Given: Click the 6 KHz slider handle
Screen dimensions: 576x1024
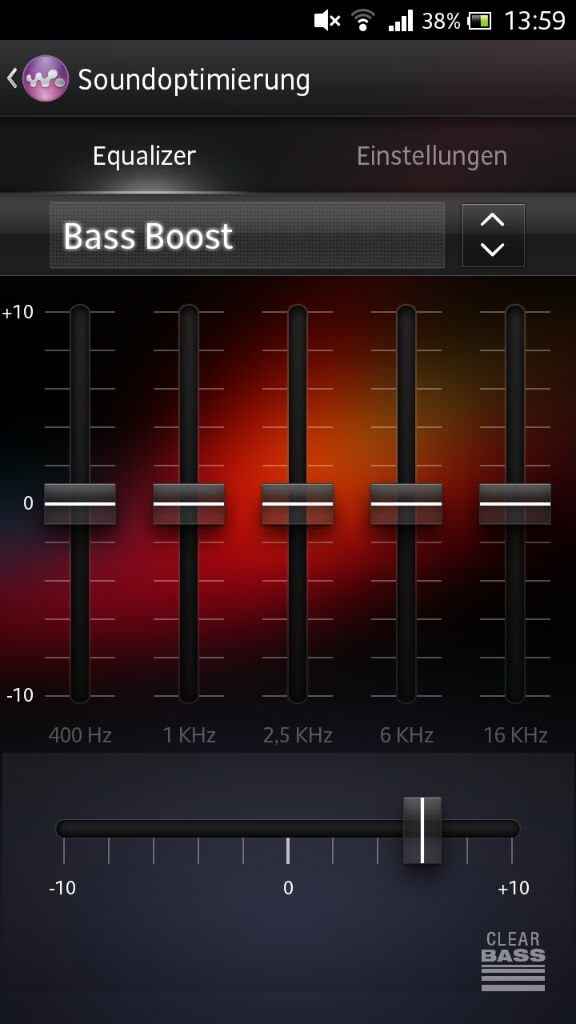Looking at the screenshot, I should (x=406, y=504).
